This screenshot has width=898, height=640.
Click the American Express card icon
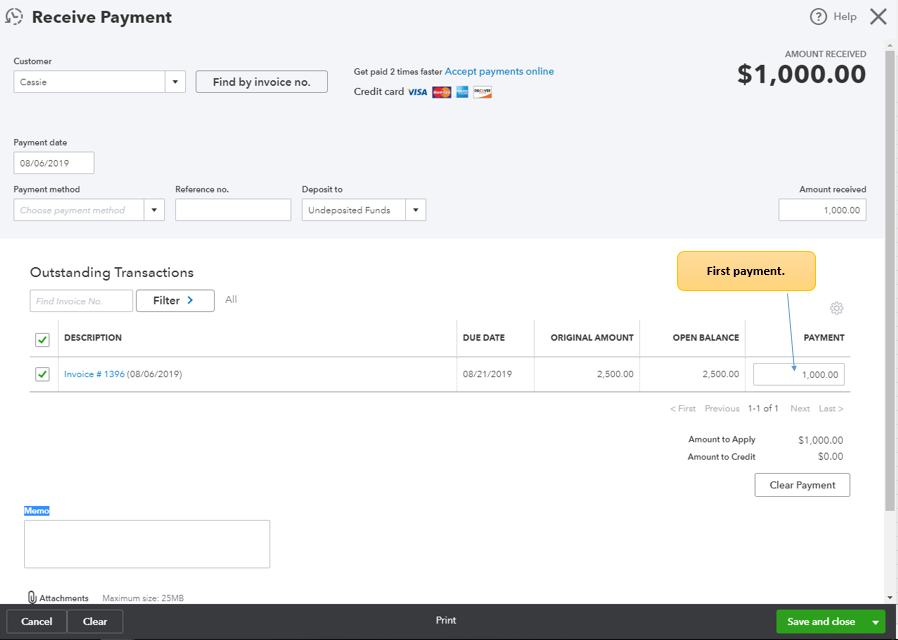[462, 92]
